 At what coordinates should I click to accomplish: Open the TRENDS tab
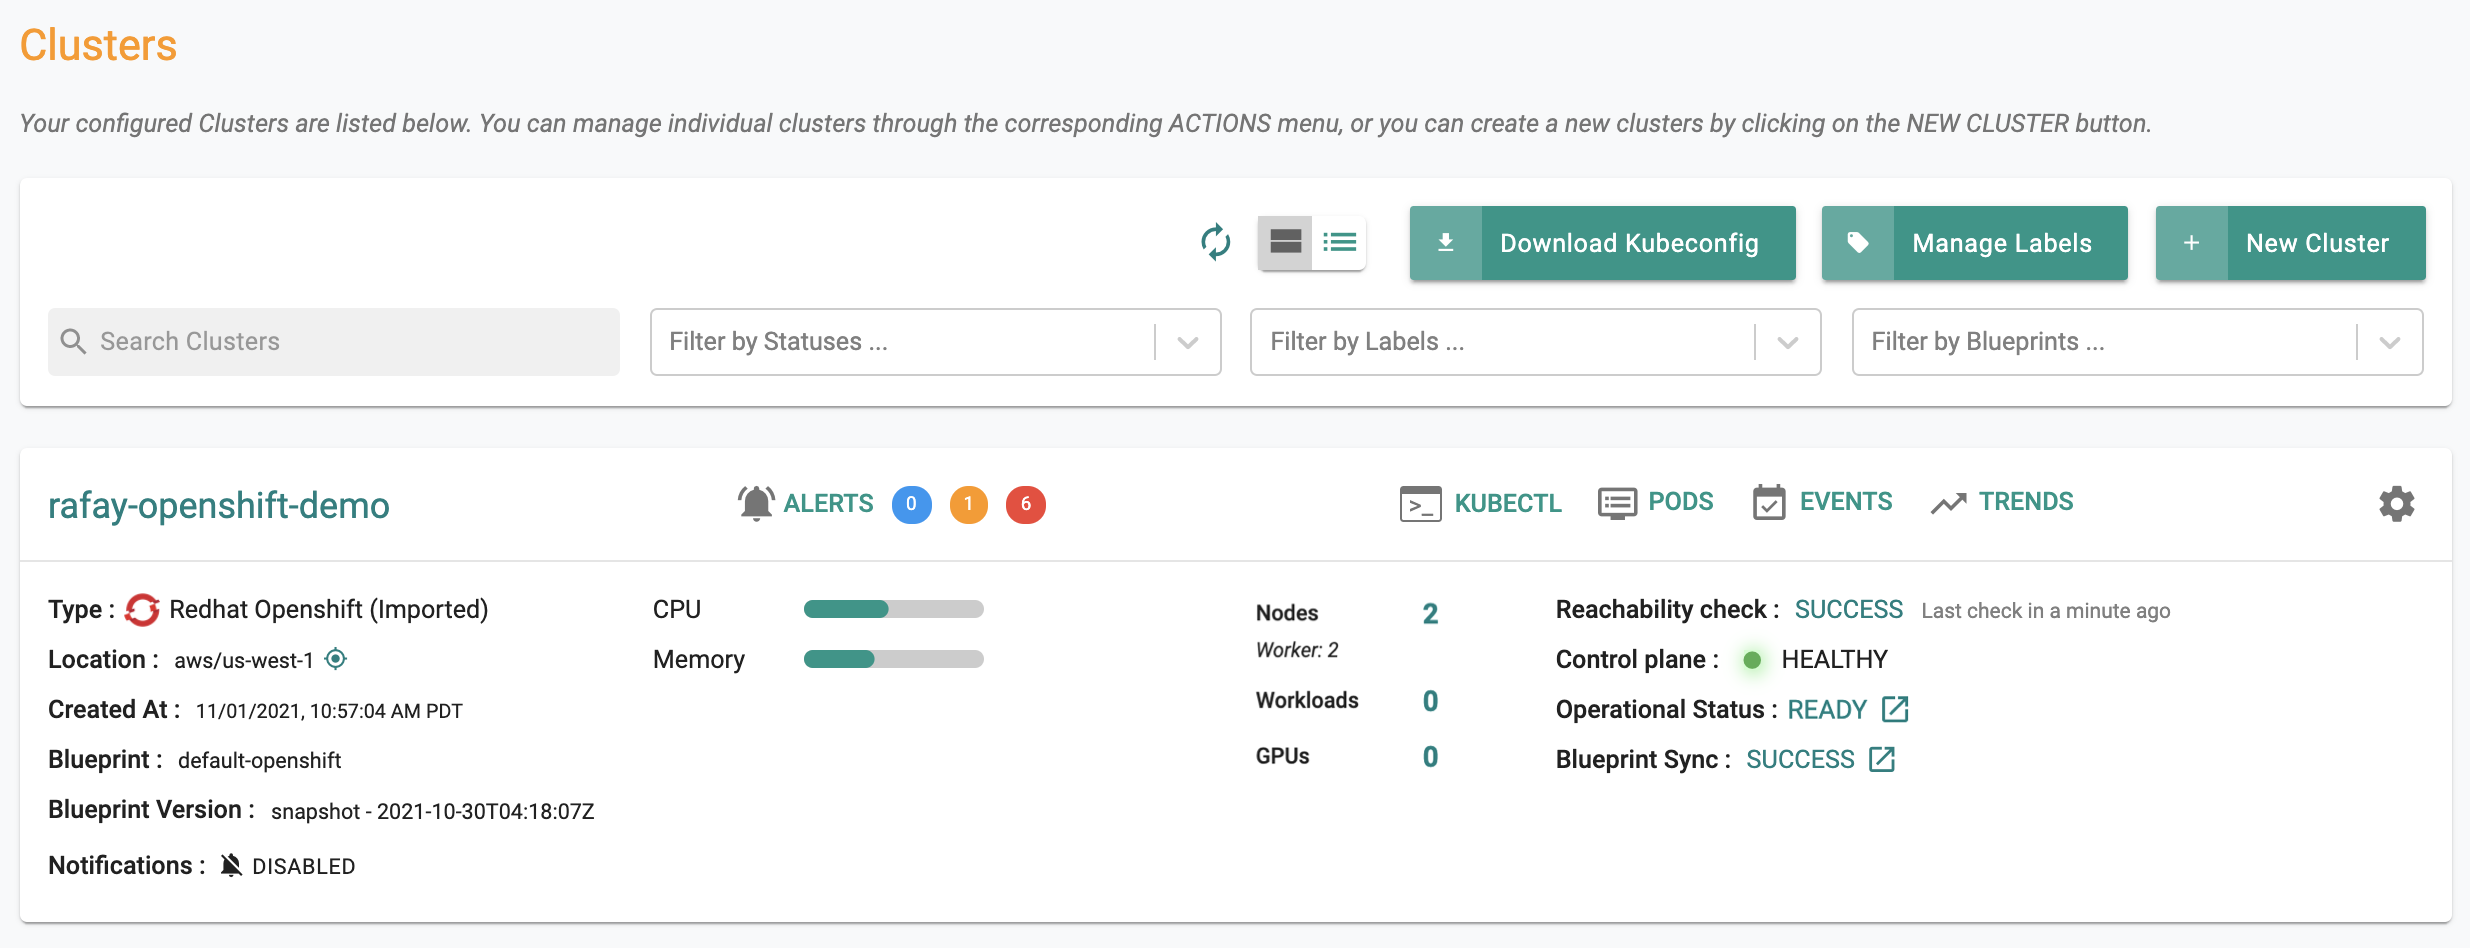tap(2026, 502)
